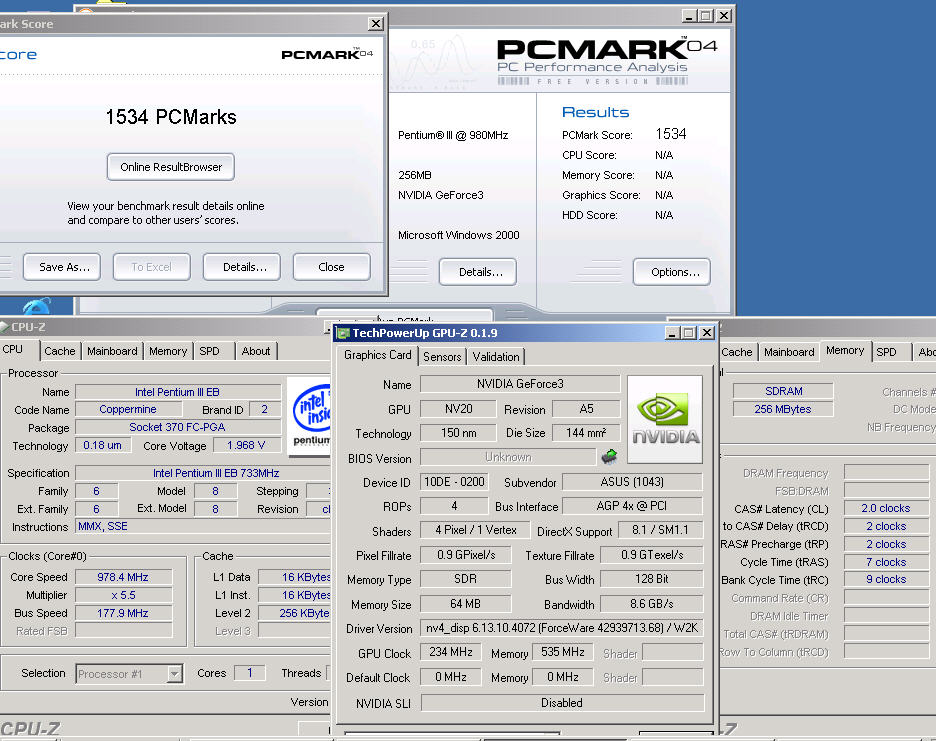Open the Cache tab in CPU-Z processor window

[x=60, y=351]
